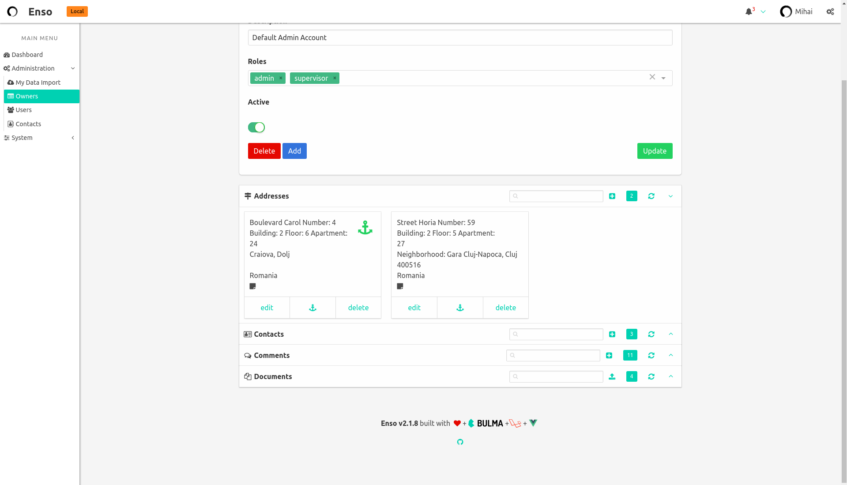Image resolution: width=847 pixels, height=485 pixels.
Task: Refresh the Contacts list
Action: point(651,334)
